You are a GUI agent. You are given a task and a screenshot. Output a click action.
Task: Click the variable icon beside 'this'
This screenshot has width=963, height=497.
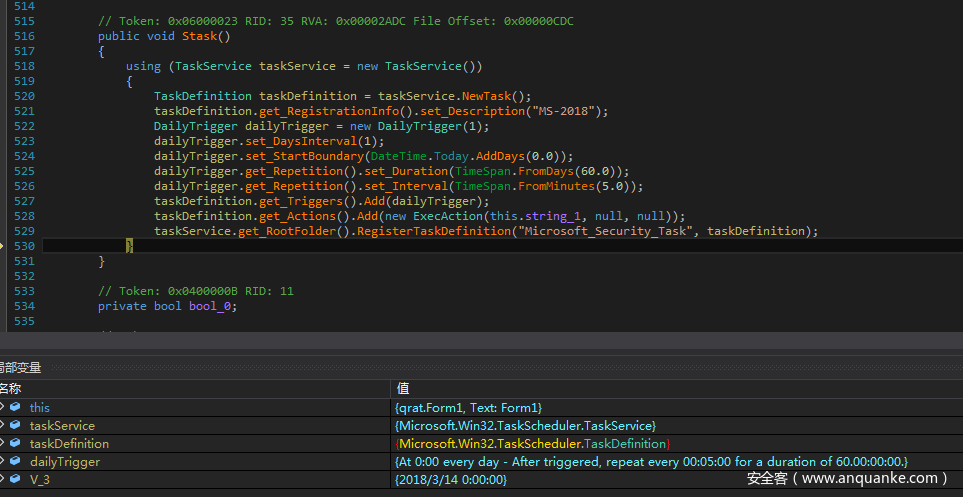(x=14, y=408)
